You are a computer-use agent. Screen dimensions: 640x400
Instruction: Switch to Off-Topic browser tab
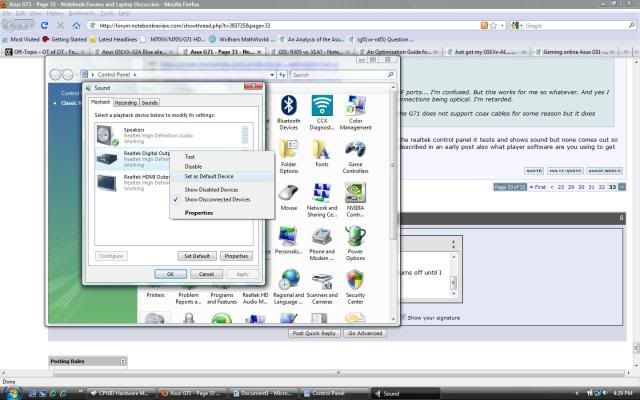coord(46,52)
